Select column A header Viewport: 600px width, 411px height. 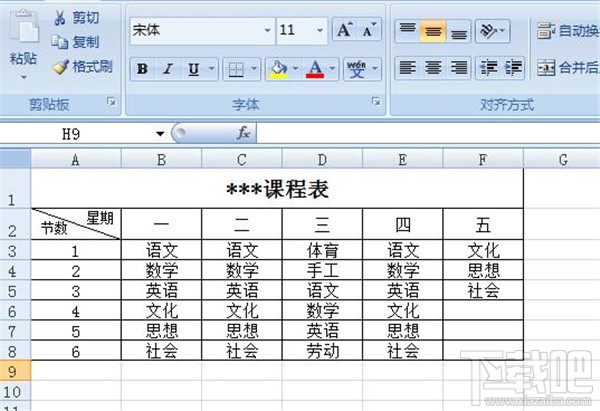pyautogui.click(x=76, y=160)
